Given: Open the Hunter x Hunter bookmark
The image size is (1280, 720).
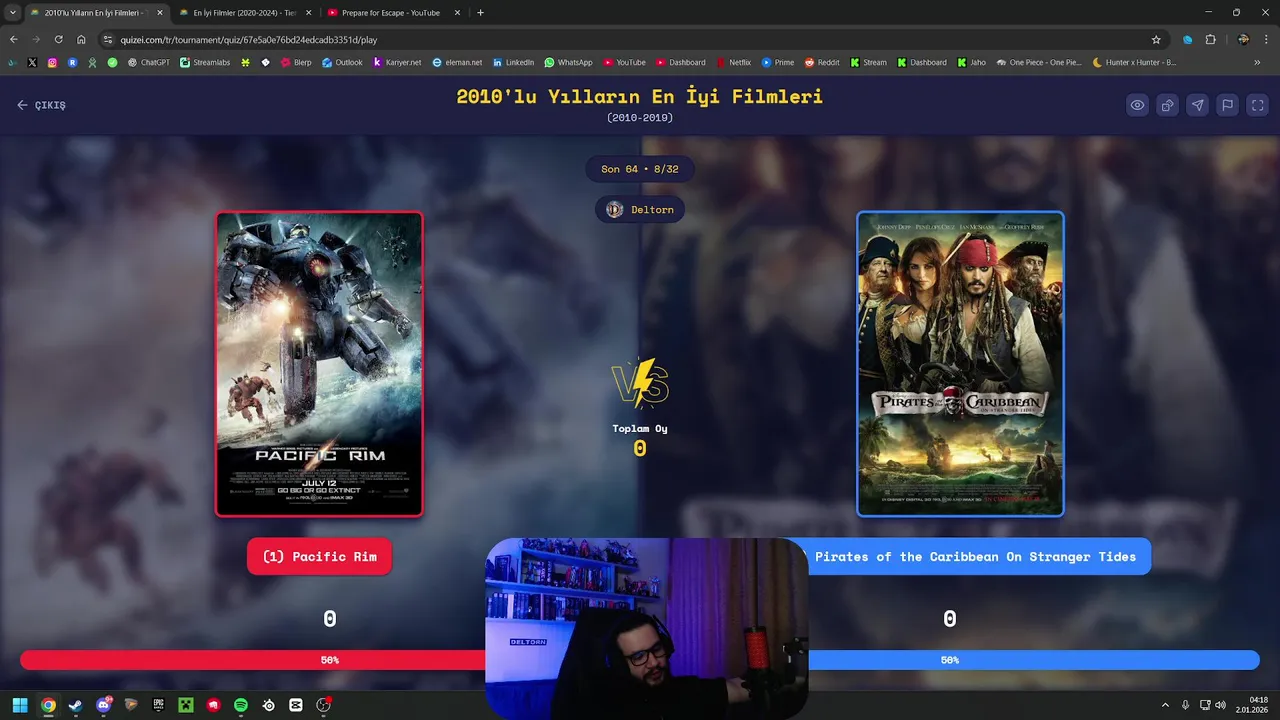Looking at the screenshot, I should coord(1134,62).
